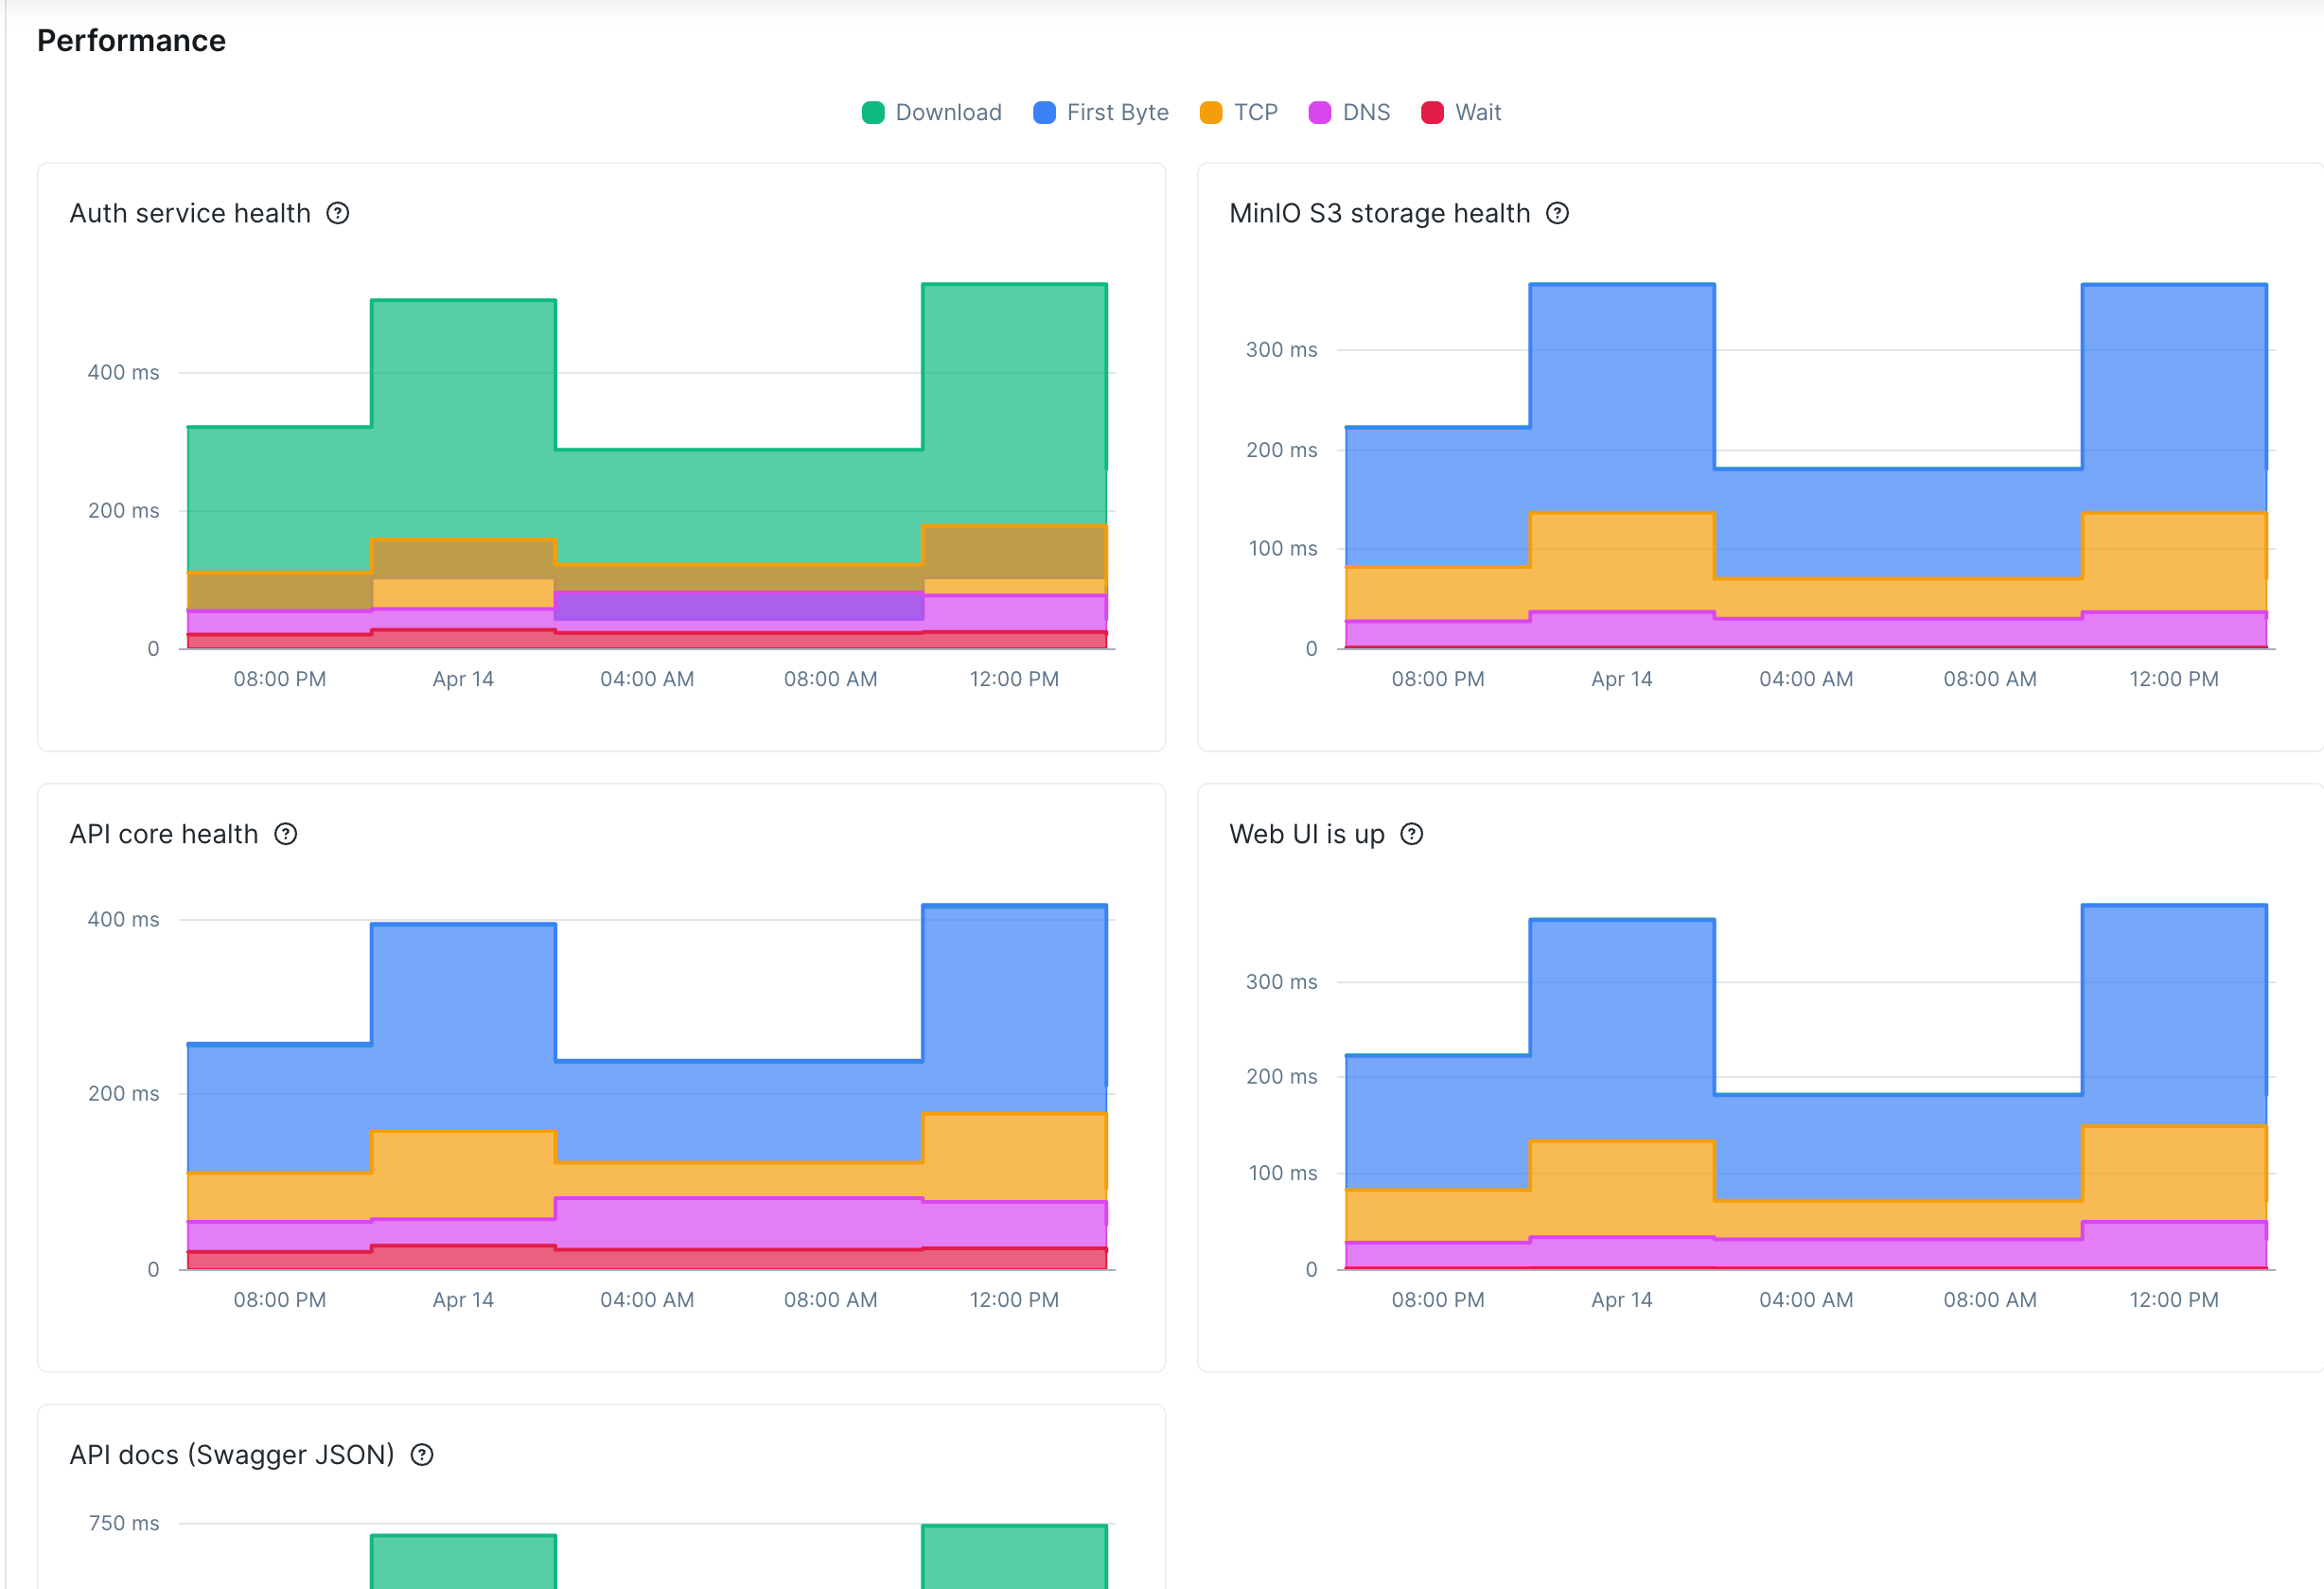This screenshot has width=2324, height=1589.
Task: Toggle the Download series in legend
Action: [947, 113]
